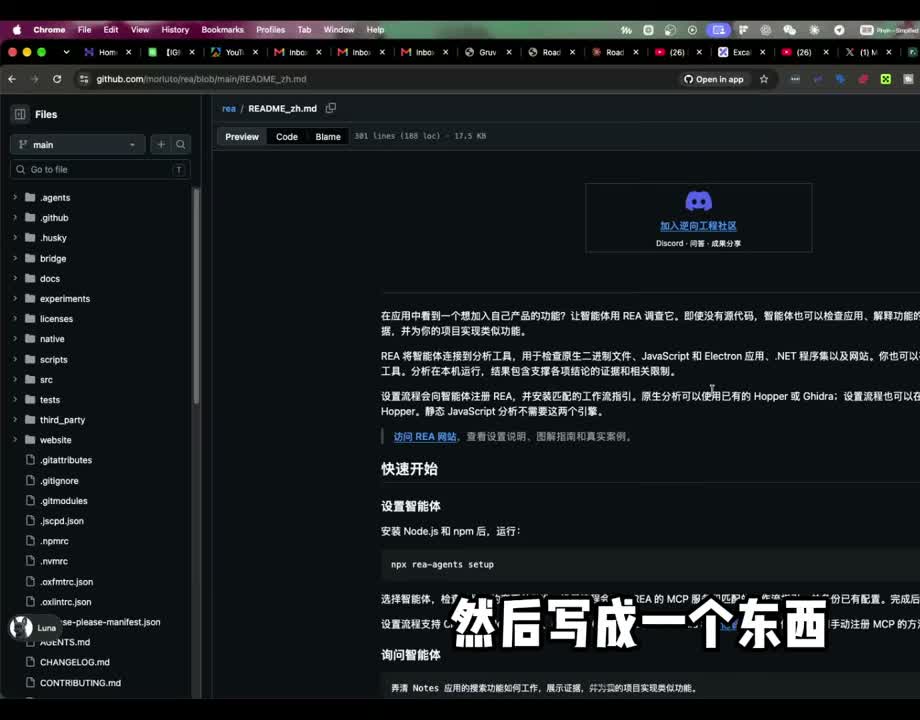Expand the bridge folder

tap(15, 258)
